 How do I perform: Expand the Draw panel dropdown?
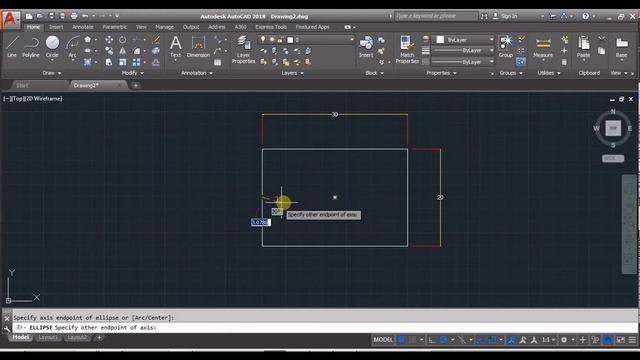coord(51,73)
